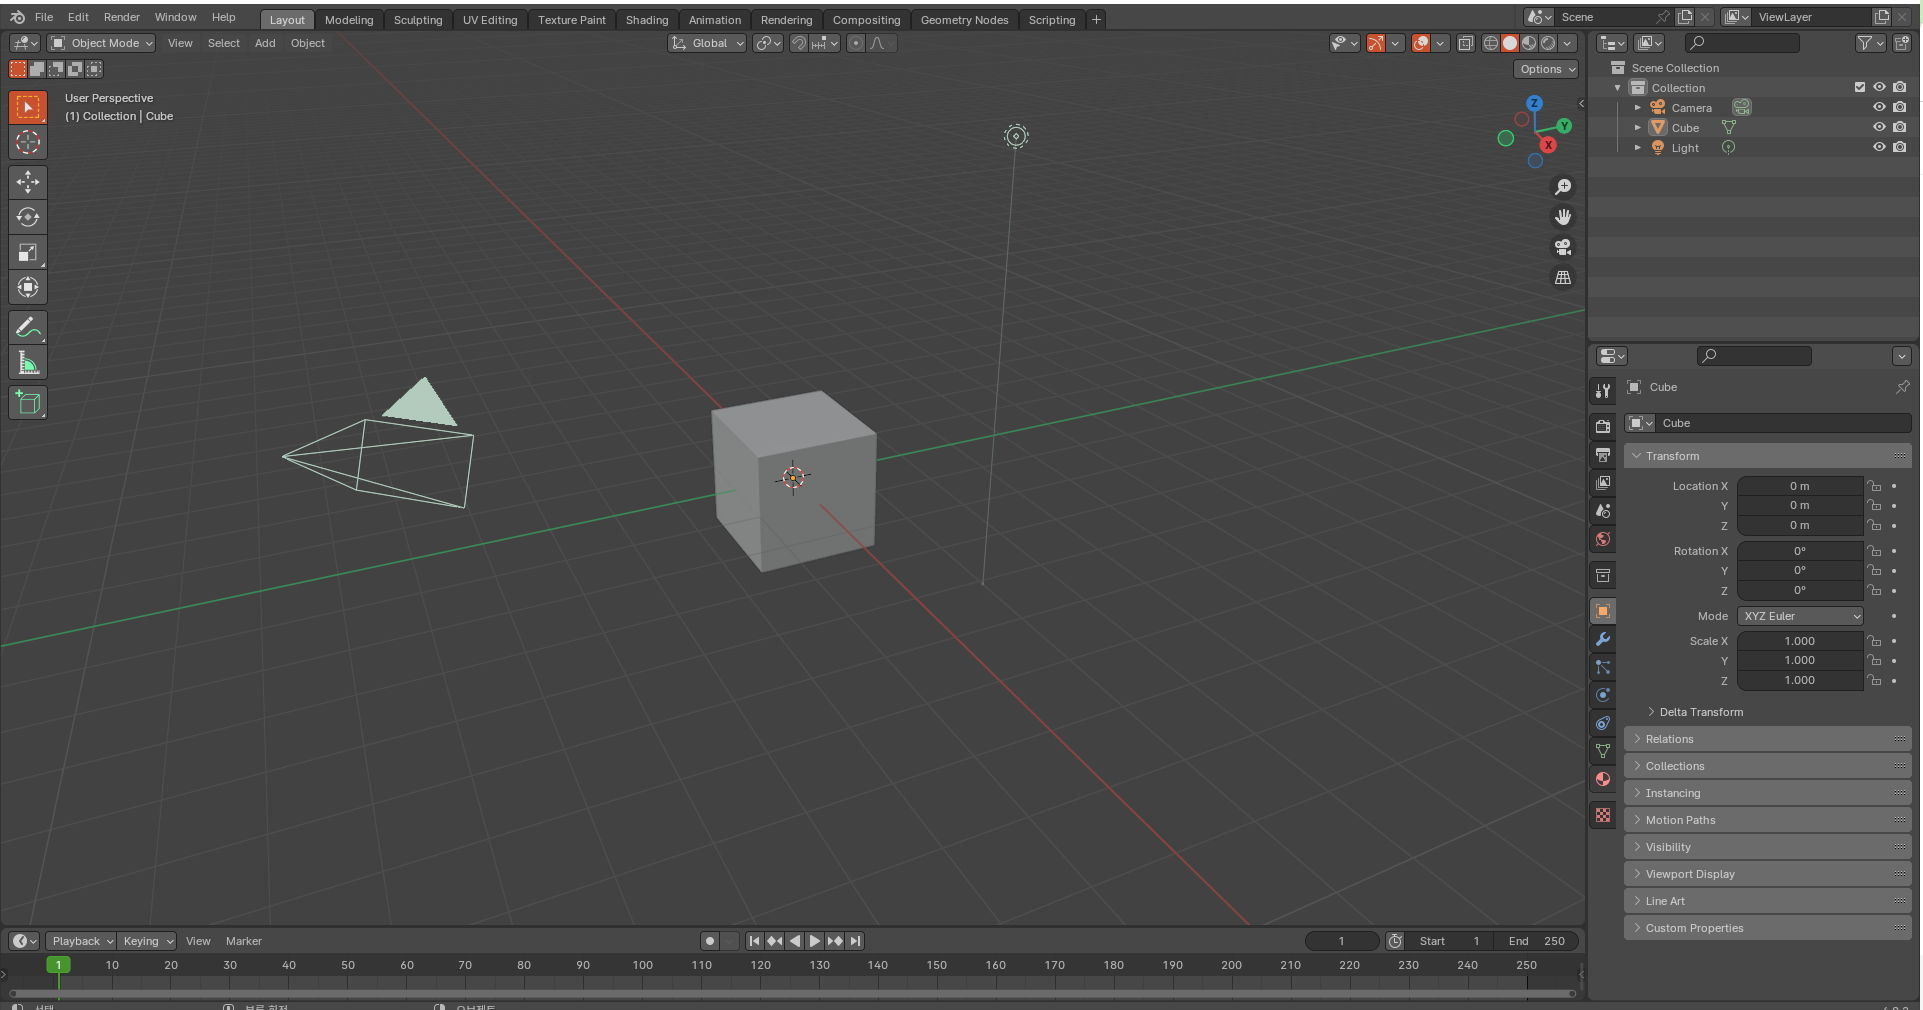Open rotation Mode XYZ Euler dropdown
Viewport: 1923px width, 1010px height.
point(1800,616)
